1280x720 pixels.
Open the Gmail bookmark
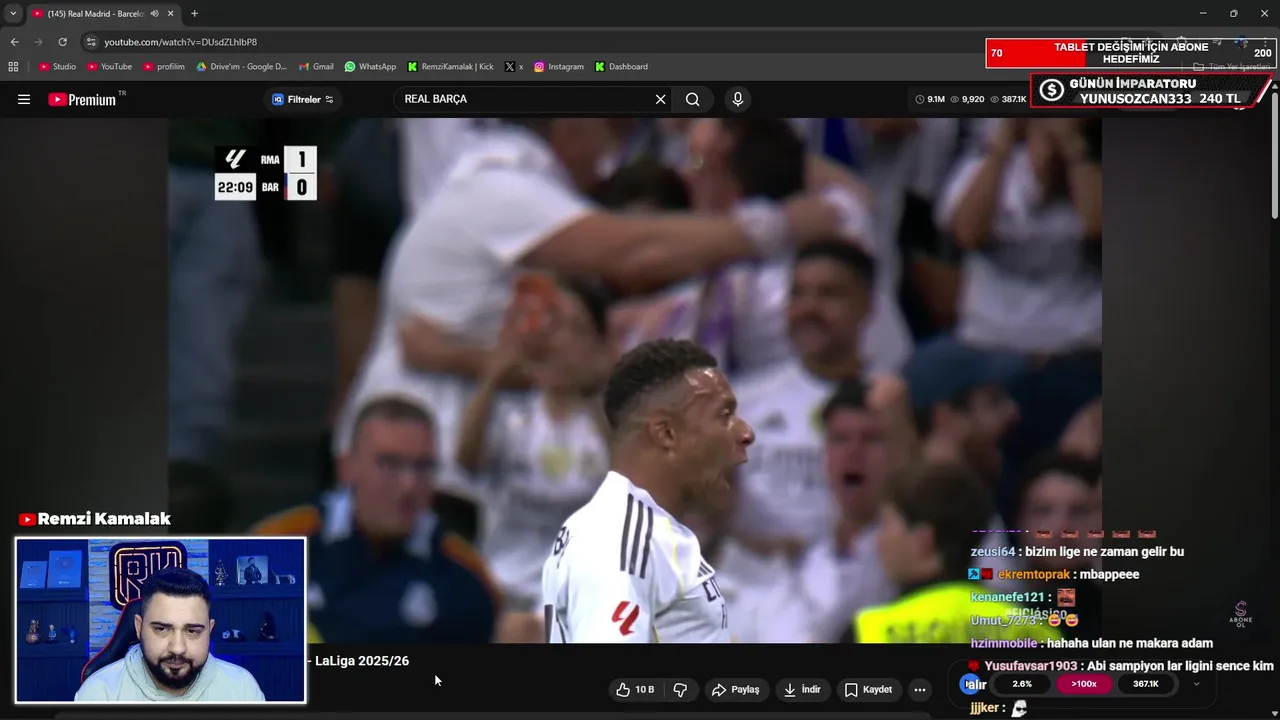pyautogui.click(x=316, y=66)
